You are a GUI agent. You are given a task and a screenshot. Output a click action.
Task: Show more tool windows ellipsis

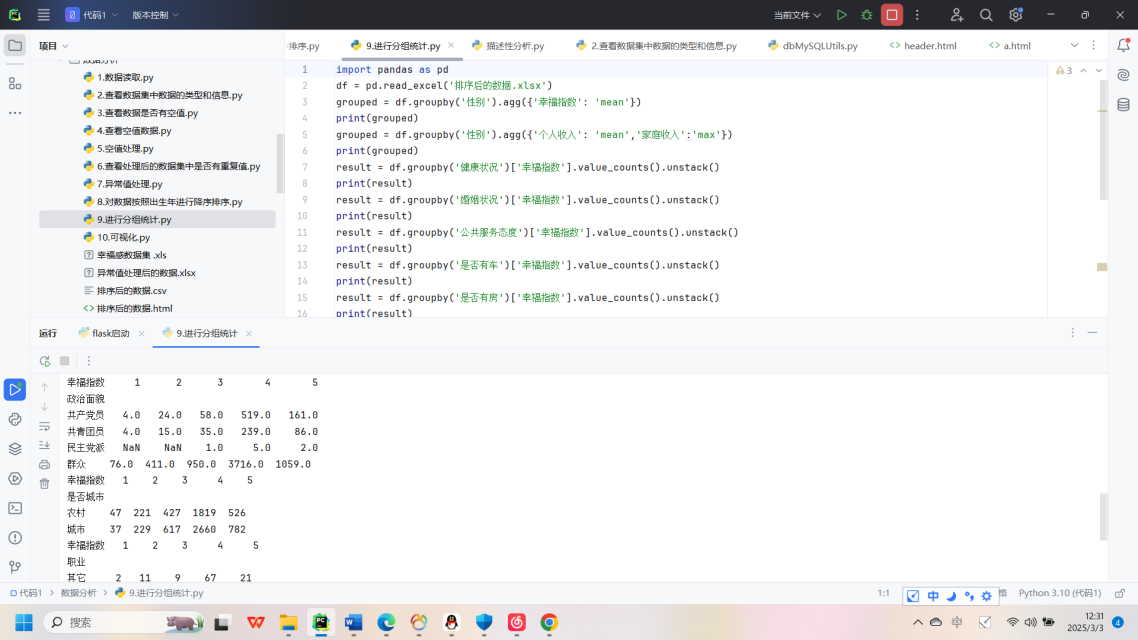tap(15, 113)
